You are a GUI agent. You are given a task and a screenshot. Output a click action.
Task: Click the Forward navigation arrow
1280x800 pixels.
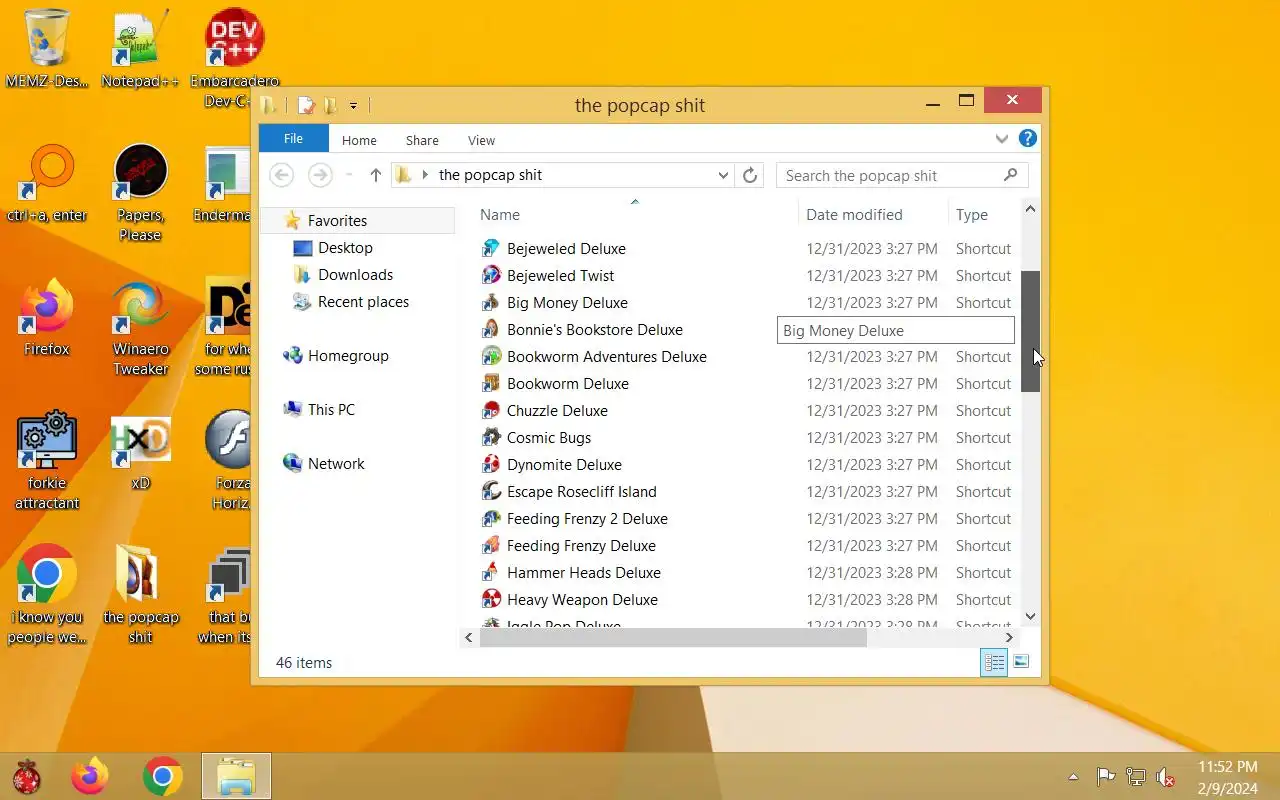point(320,175)
